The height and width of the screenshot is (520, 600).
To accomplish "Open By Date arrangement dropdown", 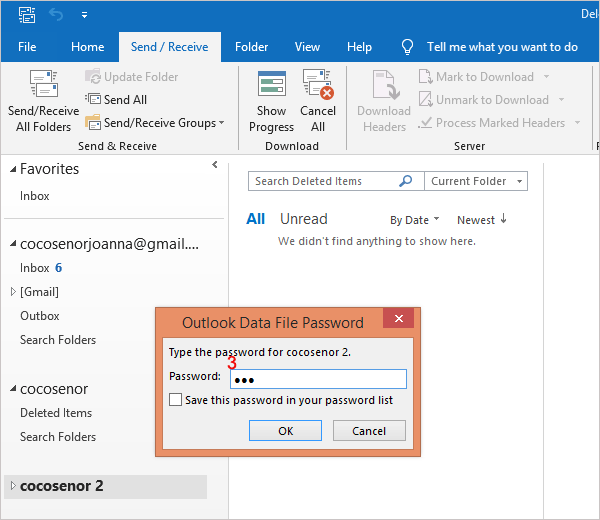I will pyautogui.click(x=415, y=220).
